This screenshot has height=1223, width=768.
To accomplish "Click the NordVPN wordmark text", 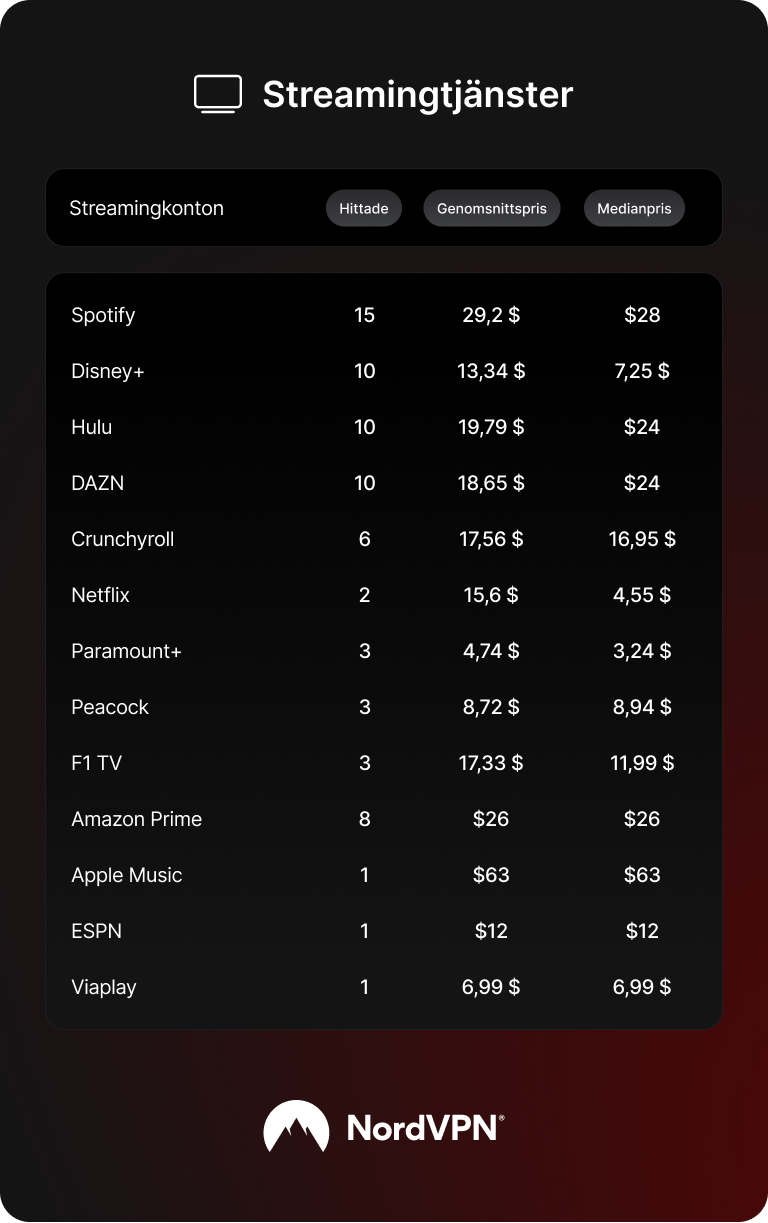I will coord(425,1128).
